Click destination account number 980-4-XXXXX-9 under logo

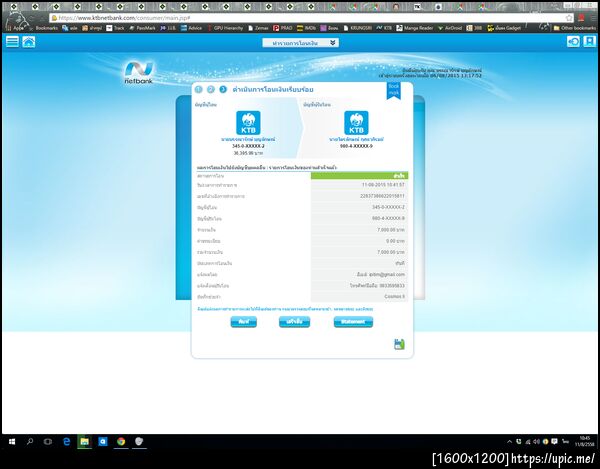[x=356, y=146]
